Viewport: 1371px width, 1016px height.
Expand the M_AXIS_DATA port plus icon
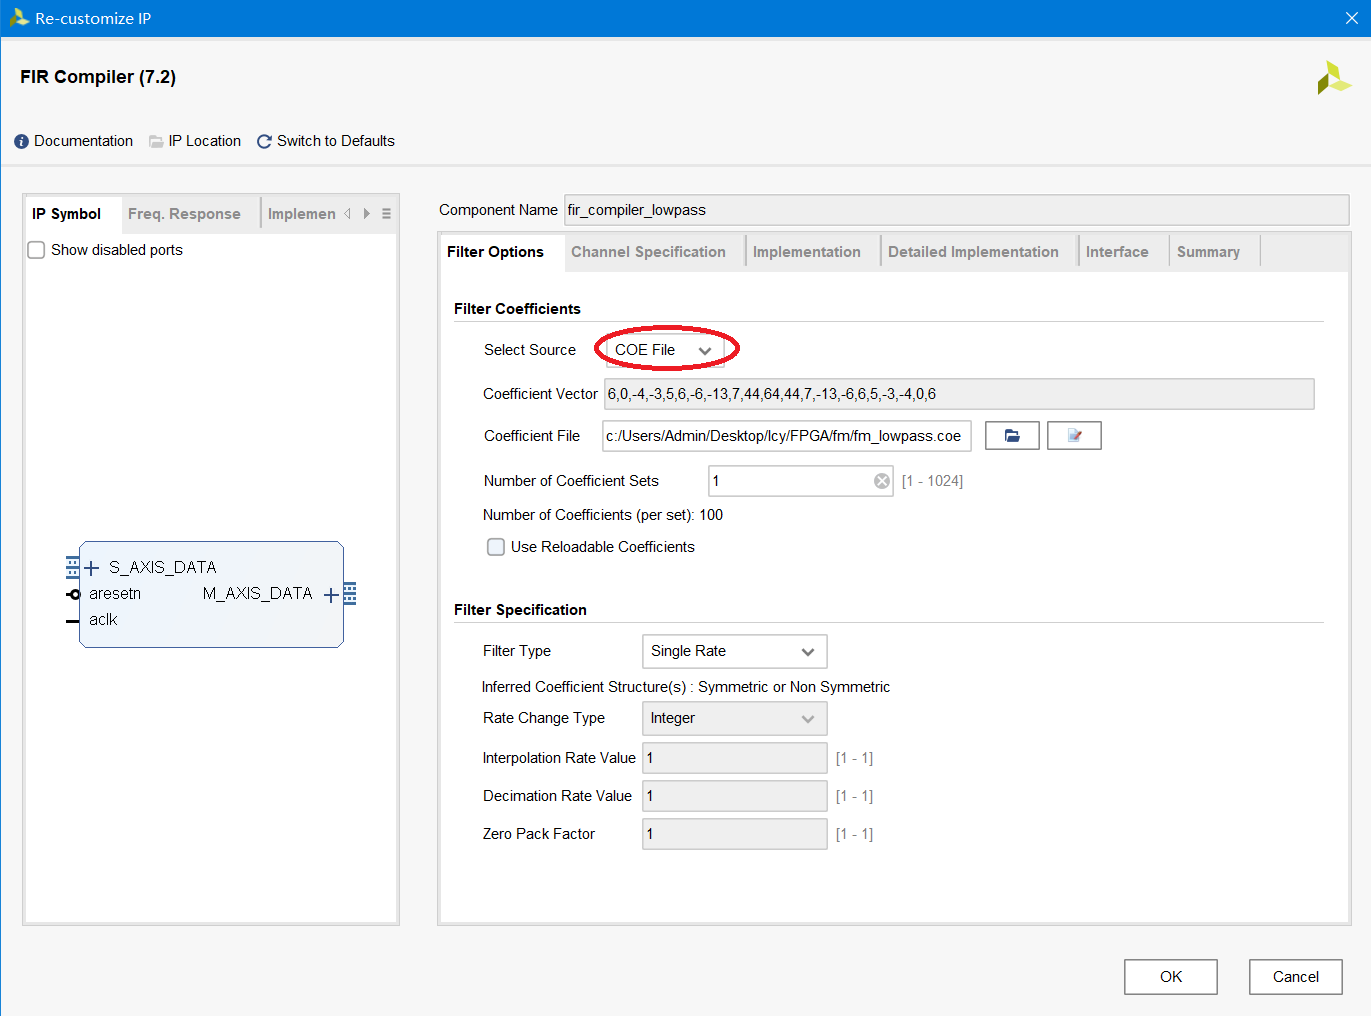click(331, 595)
